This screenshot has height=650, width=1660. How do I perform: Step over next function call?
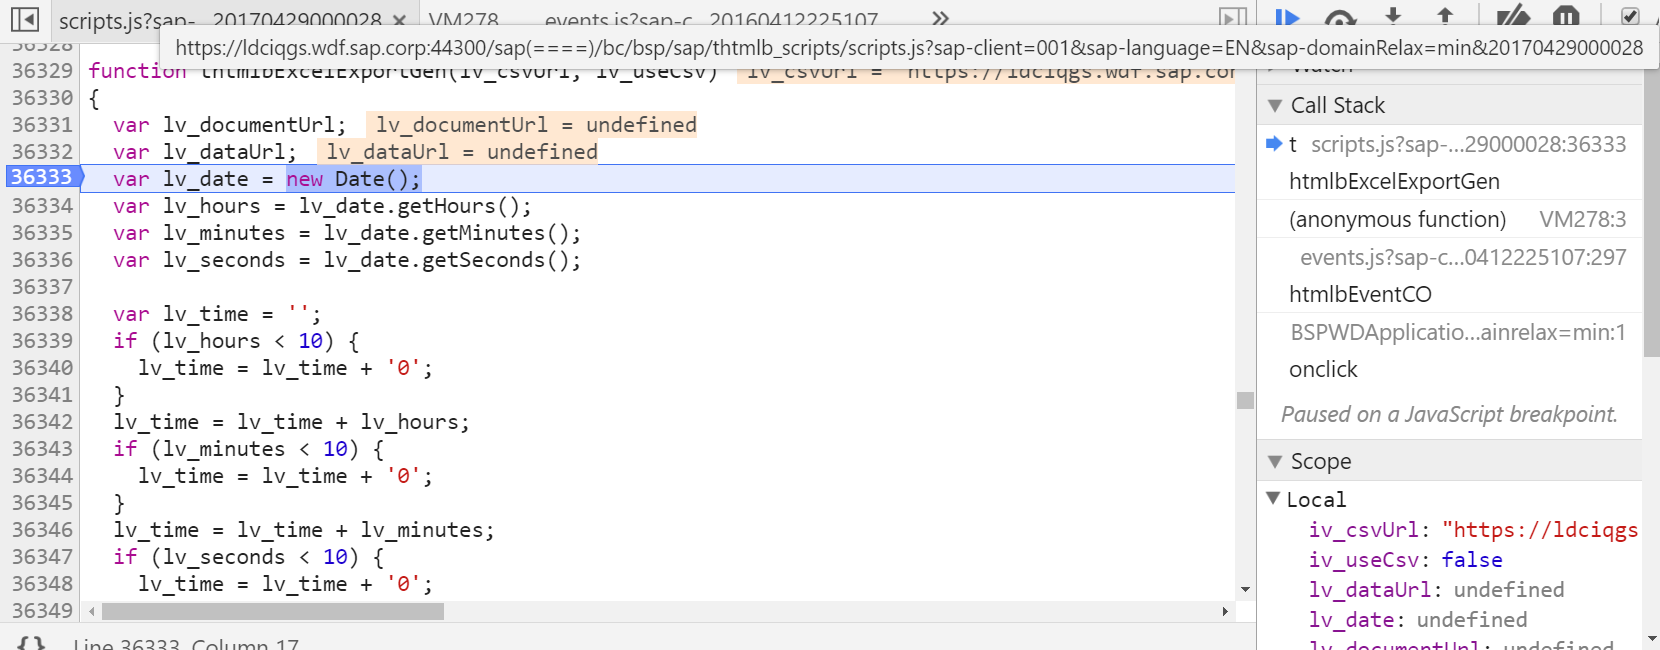pyautogui.click(x=1340, y=17)
